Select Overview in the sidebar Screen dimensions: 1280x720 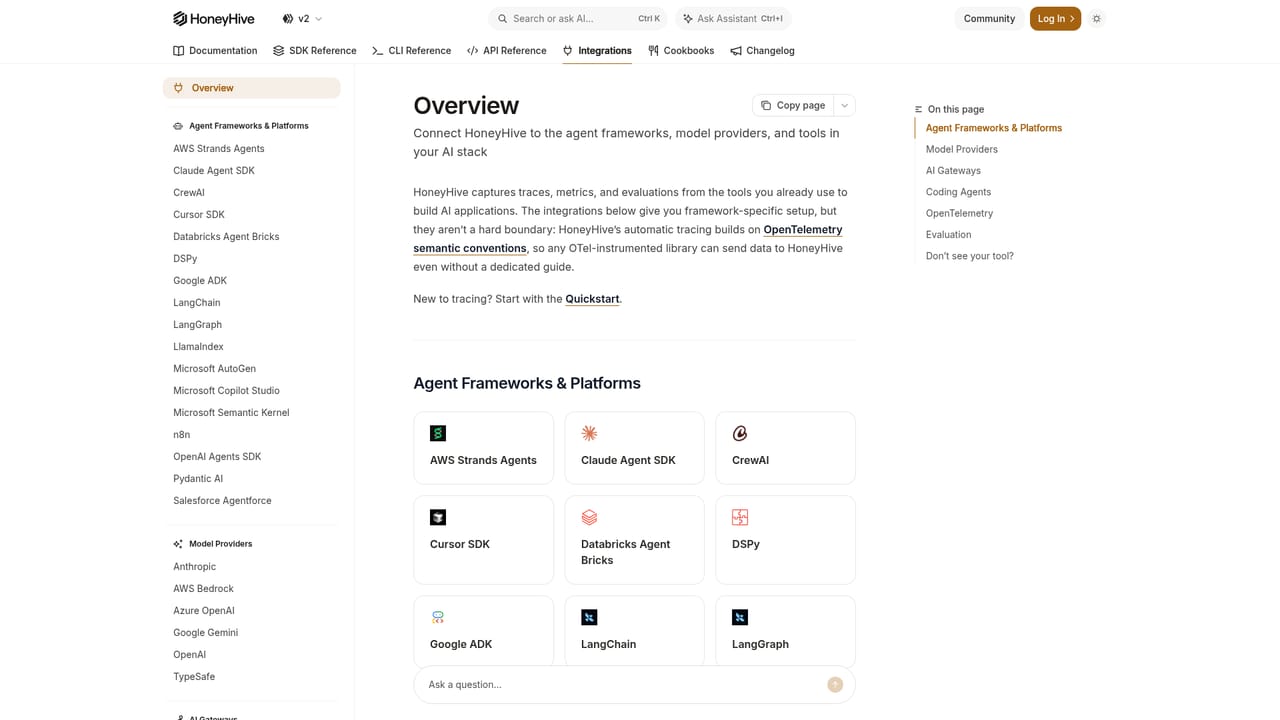pos(251,88)
